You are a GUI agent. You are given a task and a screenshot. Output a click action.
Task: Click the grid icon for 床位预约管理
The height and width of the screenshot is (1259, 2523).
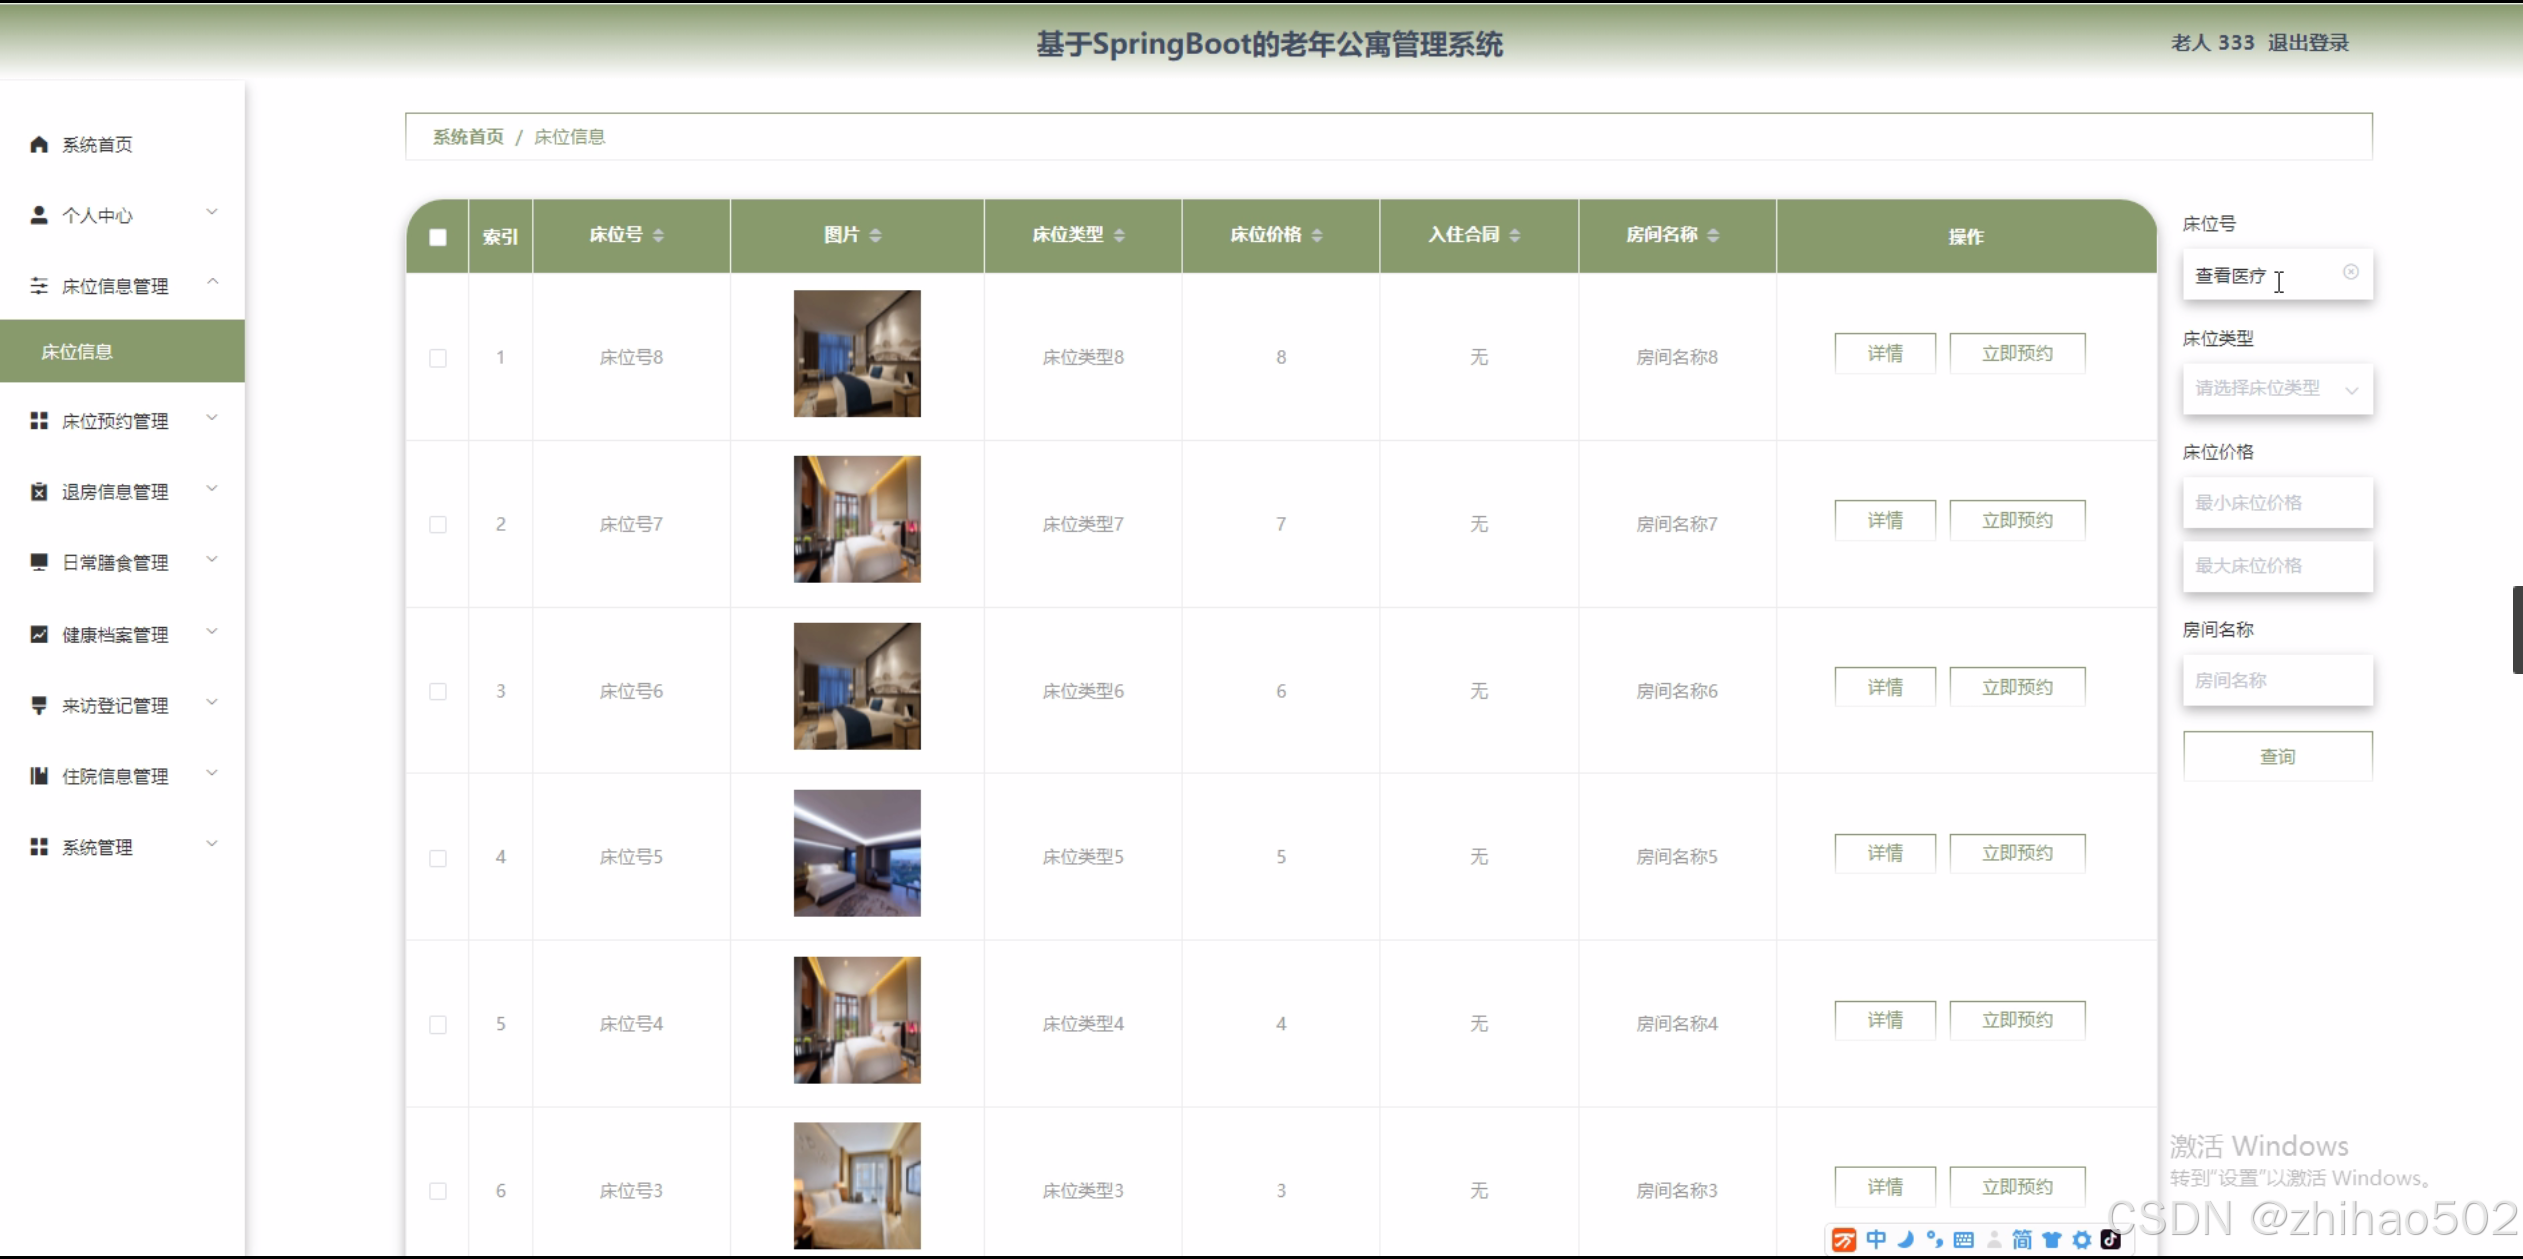point(39,421)
